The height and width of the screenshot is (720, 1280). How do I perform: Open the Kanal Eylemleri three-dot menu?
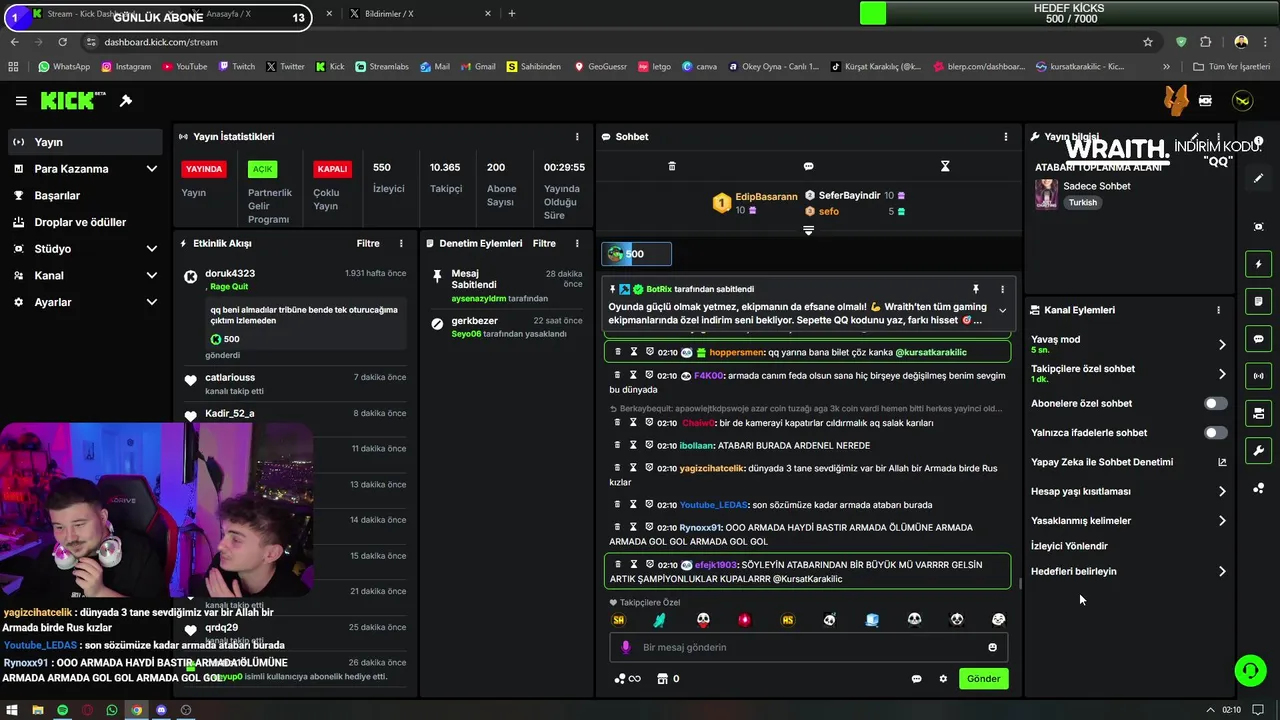point(1218,310)
